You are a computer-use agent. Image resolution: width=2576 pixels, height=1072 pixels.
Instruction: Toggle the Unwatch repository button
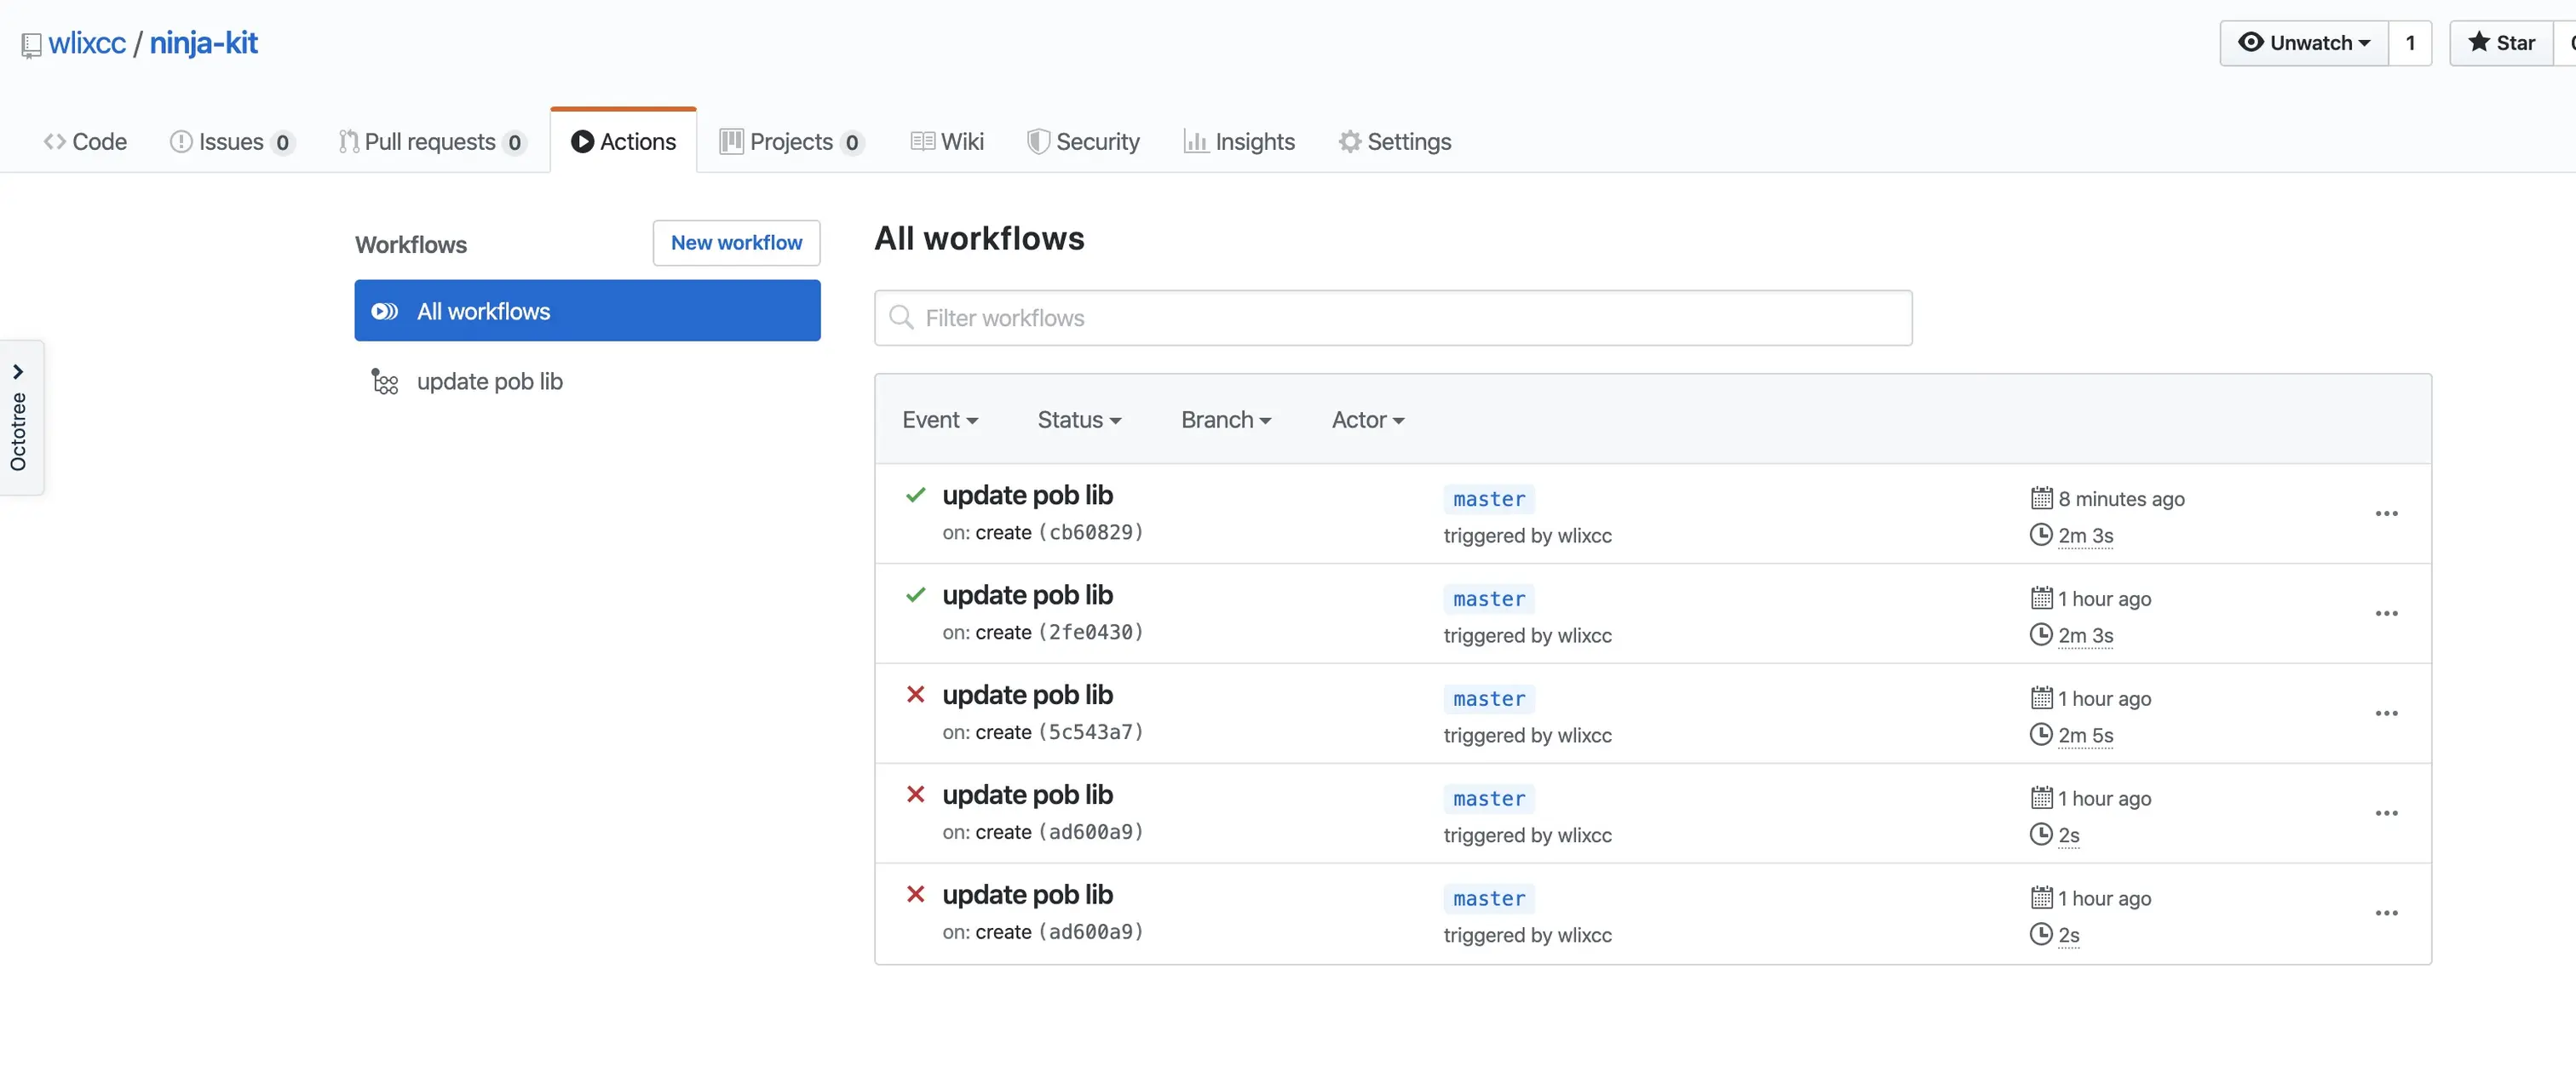click(x=2303, y=43)
